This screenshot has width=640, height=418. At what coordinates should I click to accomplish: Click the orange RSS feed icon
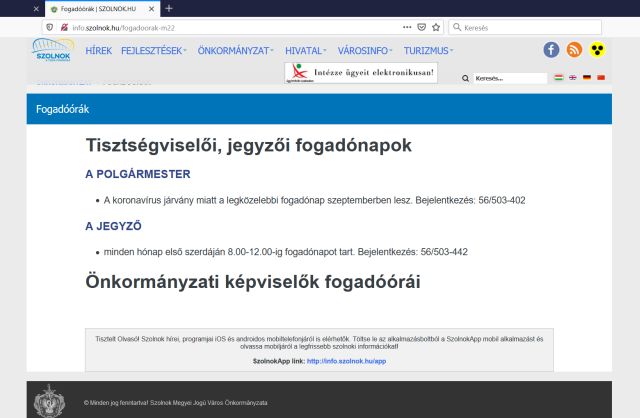(x=574, y=50)
